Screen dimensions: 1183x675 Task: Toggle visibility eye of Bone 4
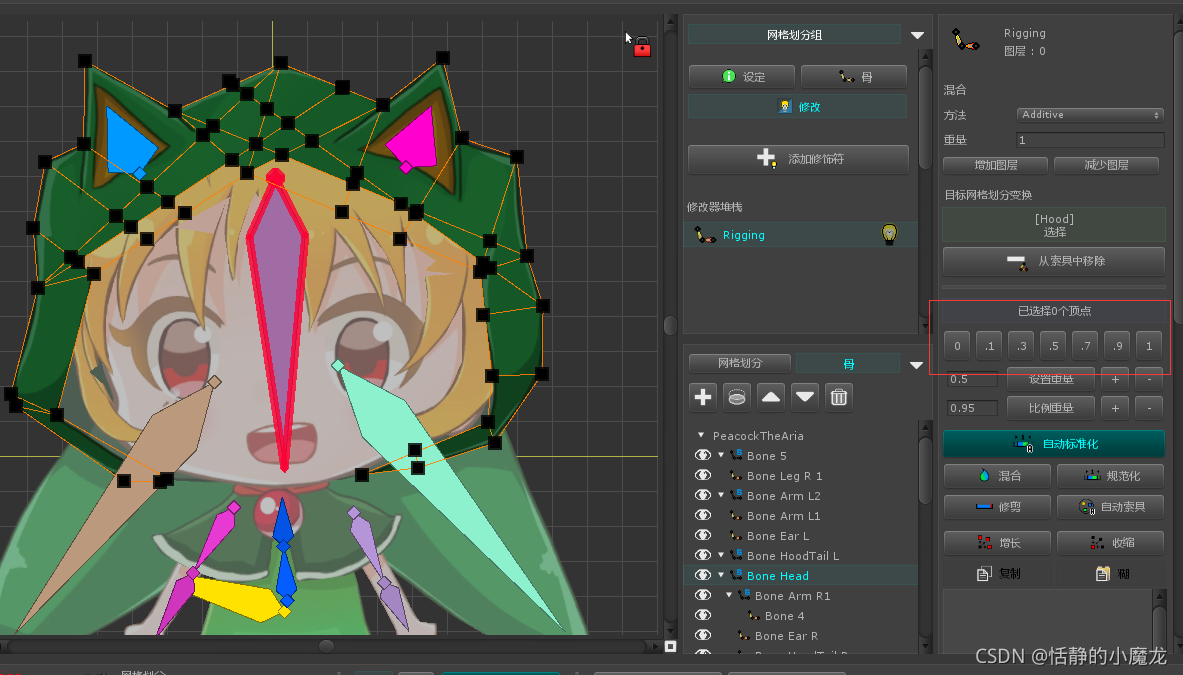(x=702, y=615)
